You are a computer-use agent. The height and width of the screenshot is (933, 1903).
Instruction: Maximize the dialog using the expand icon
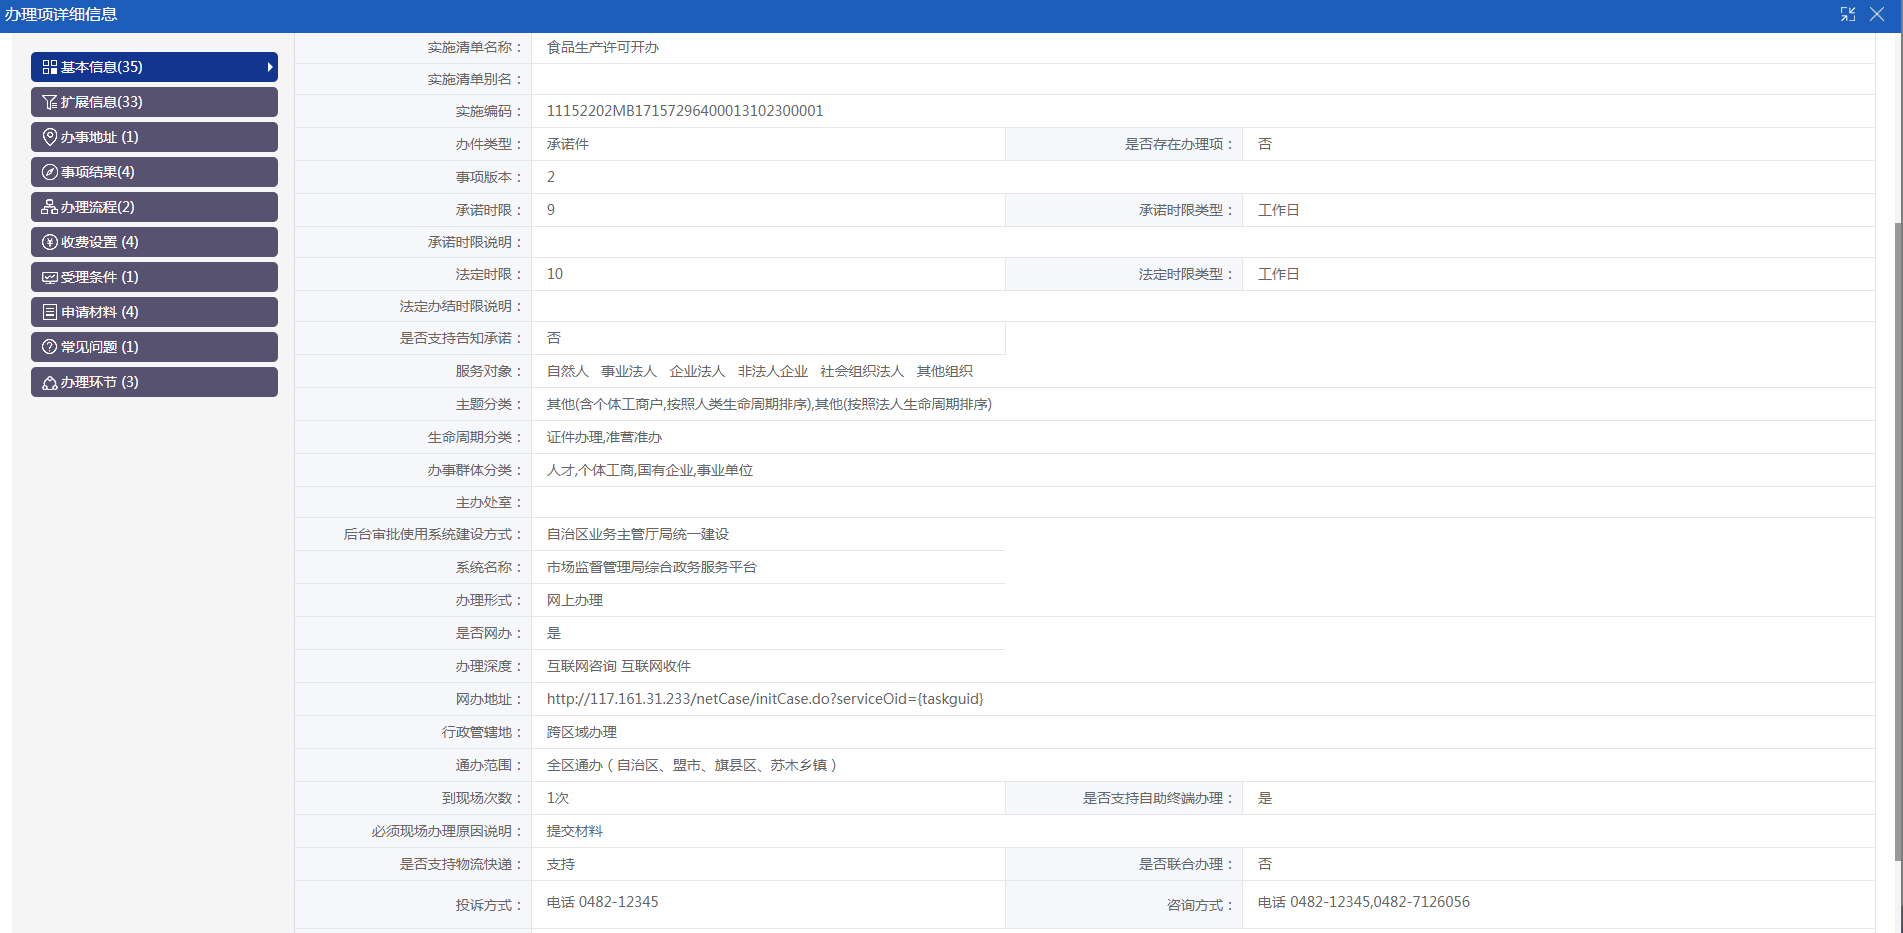coord(1848,14)
